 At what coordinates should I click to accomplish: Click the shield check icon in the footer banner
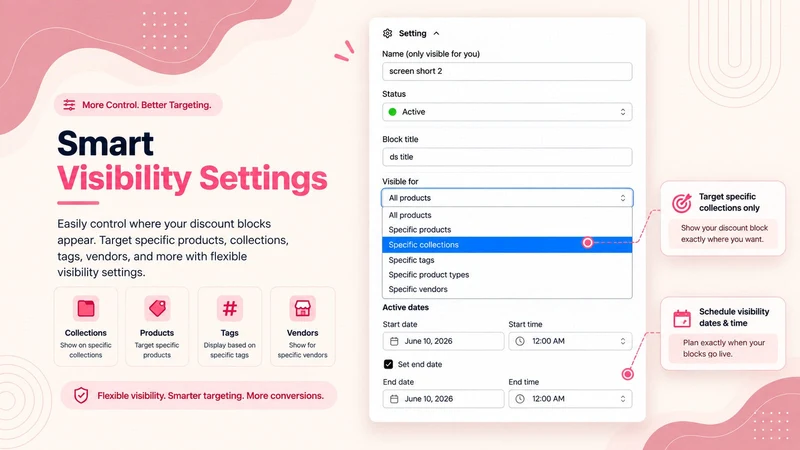click(x=81, y=395)
